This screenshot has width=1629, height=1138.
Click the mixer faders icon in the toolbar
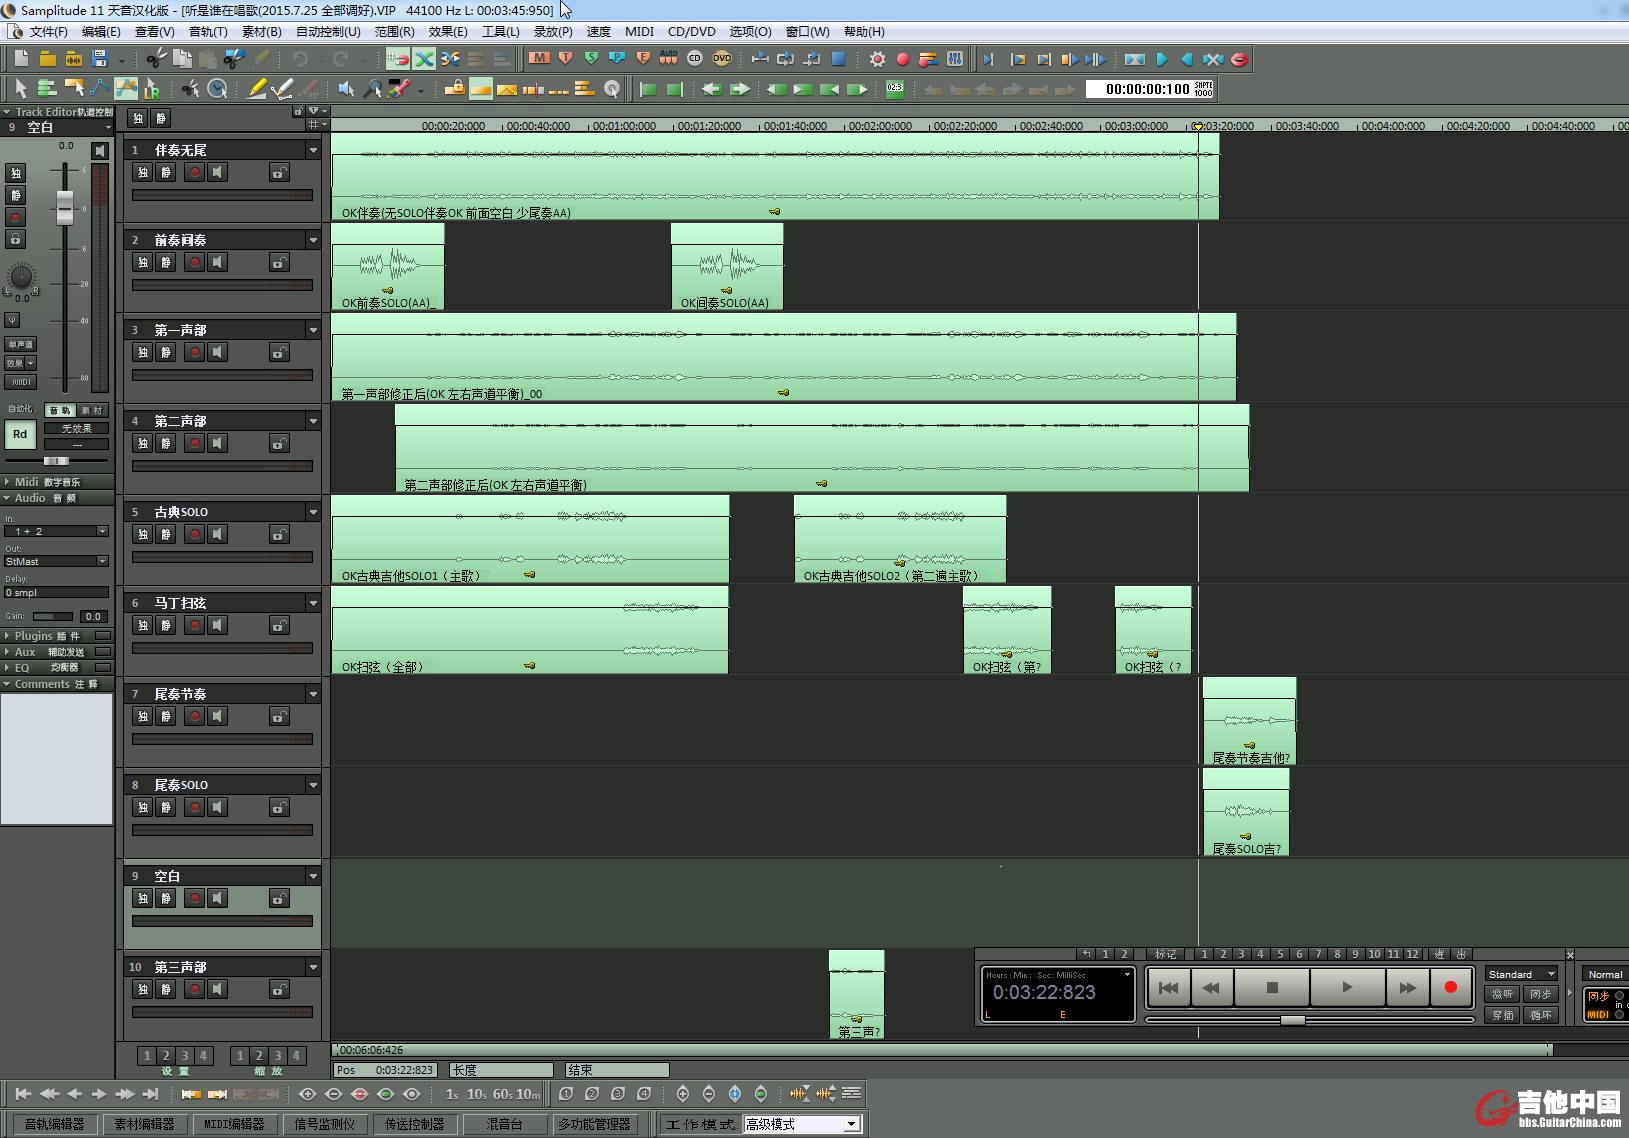[955, 59]
